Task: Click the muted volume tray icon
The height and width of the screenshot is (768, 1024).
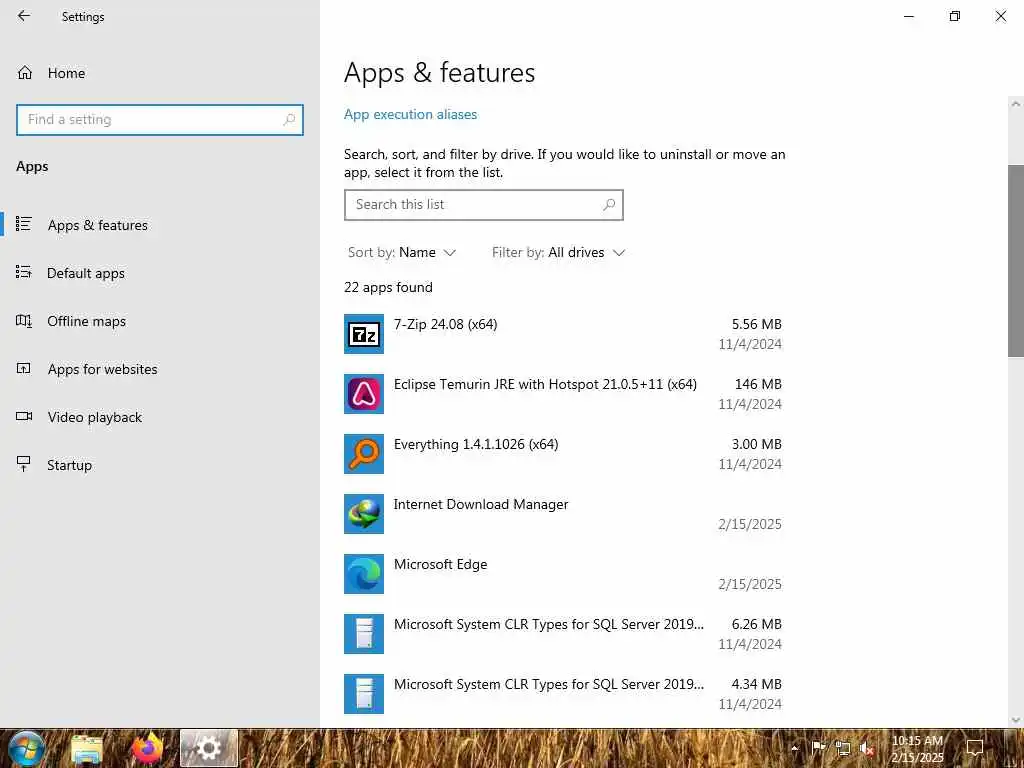Action: [x=867, y=748]
